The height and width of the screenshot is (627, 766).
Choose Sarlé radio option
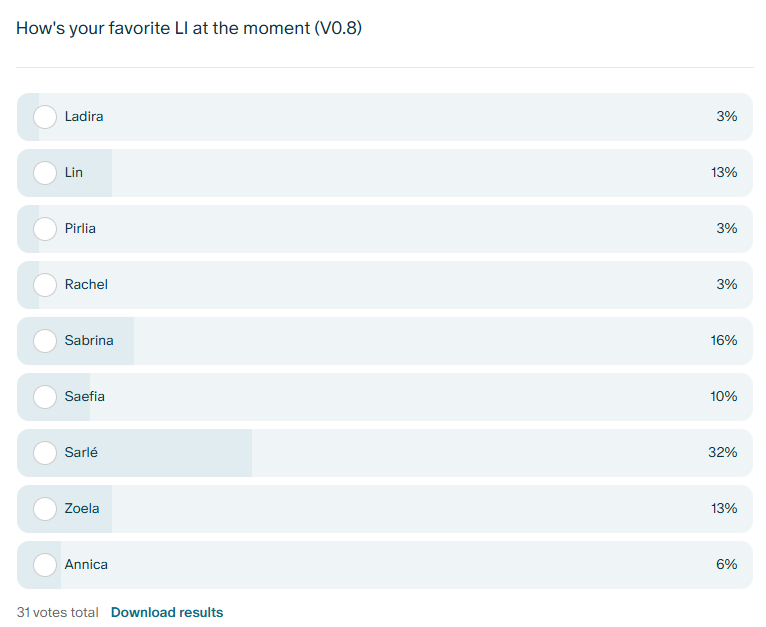point(45,453)
